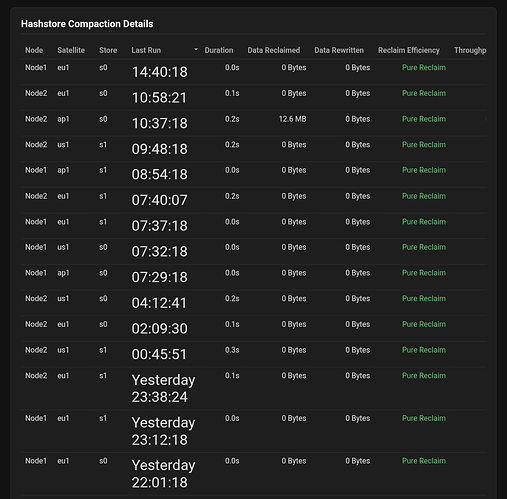Viewport: 507px width, 499px height.
Task: Click Reclaim Efficiency column header
Action: pos(409,50)
